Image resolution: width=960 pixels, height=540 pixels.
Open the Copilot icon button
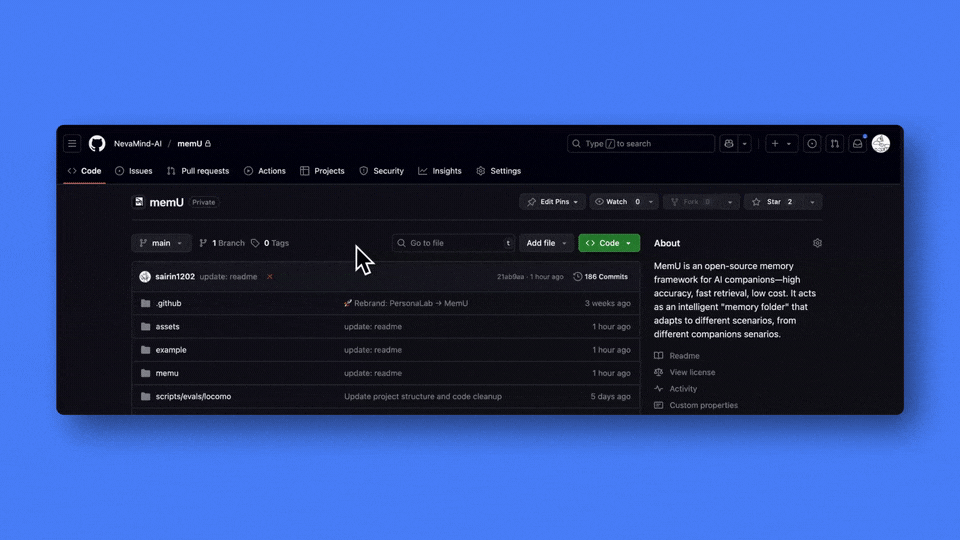[x=729, y=144]
